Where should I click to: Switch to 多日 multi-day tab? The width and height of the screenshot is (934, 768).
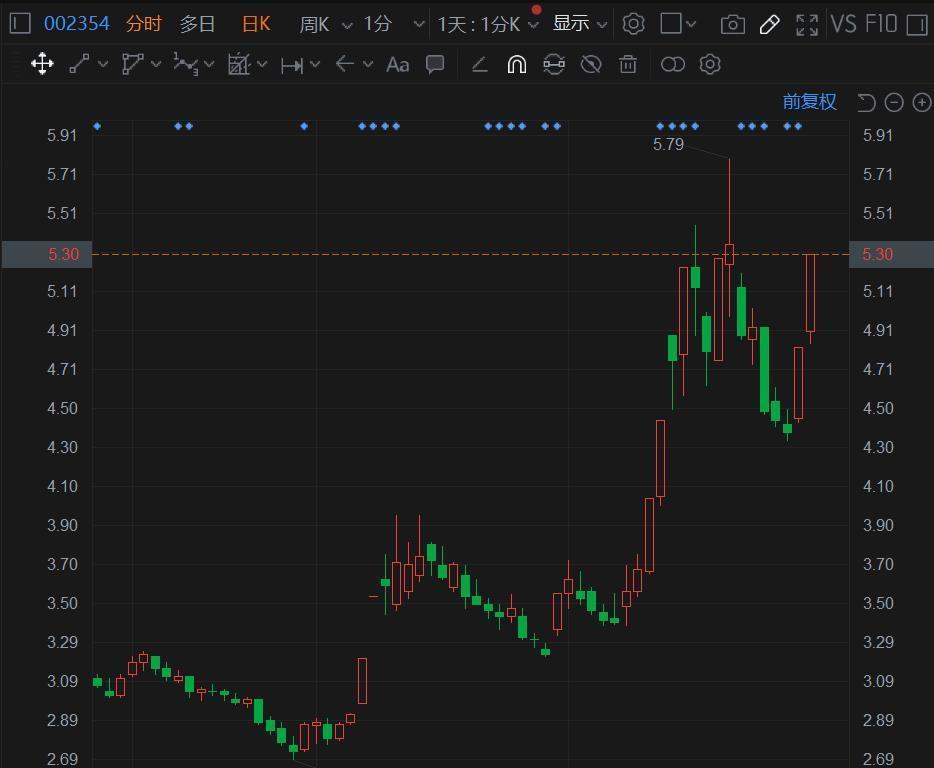point(197,24)
